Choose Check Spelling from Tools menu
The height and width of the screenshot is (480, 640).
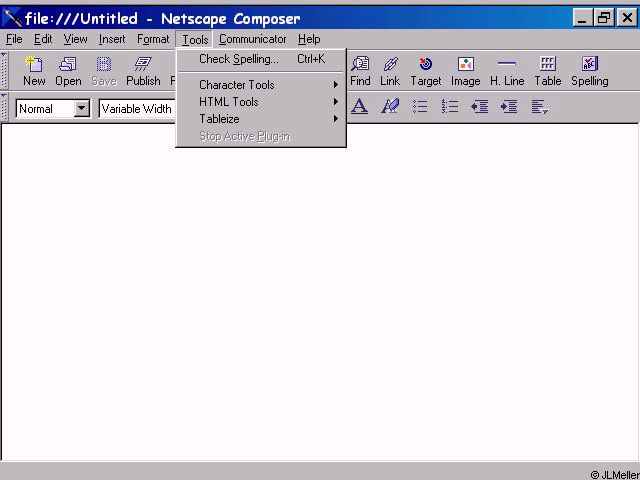[261, 60]
